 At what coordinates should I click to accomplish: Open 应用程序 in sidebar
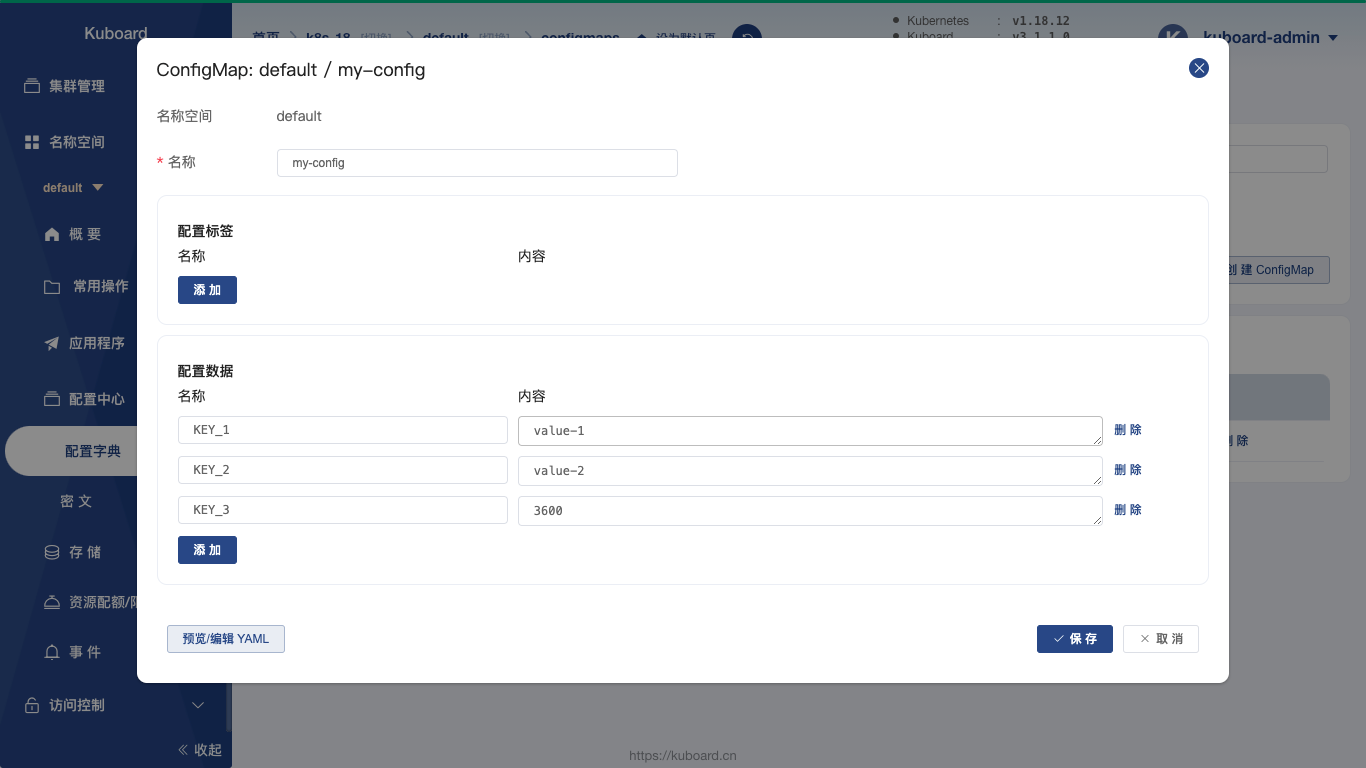pyautogui.click(x=97, y=343)
